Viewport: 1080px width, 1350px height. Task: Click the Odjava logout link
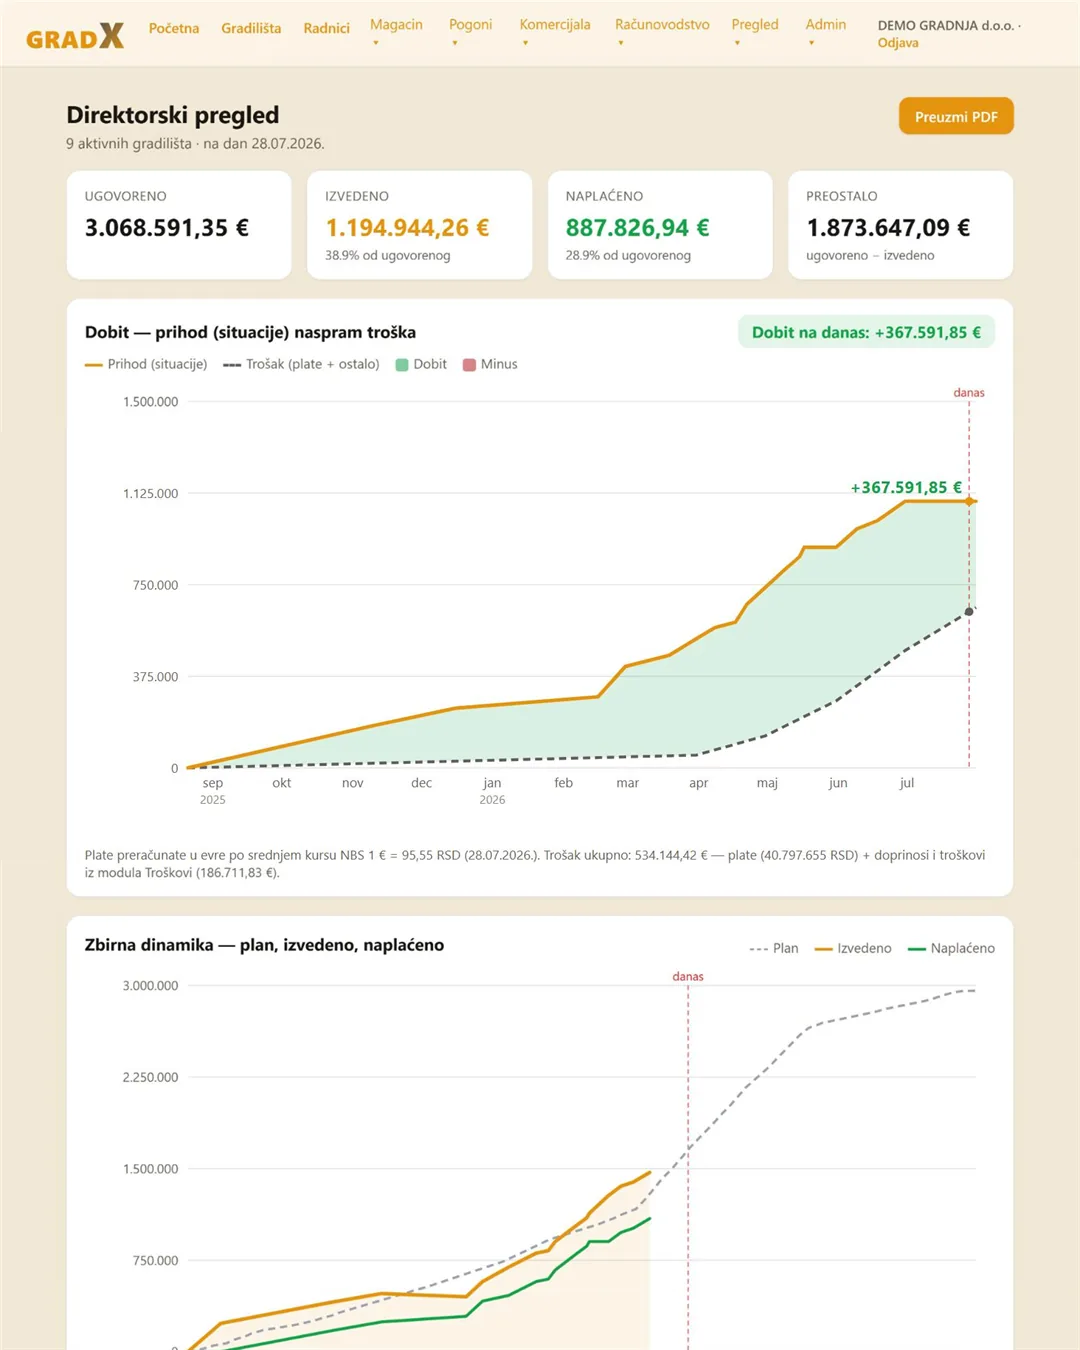coord(898,43)
